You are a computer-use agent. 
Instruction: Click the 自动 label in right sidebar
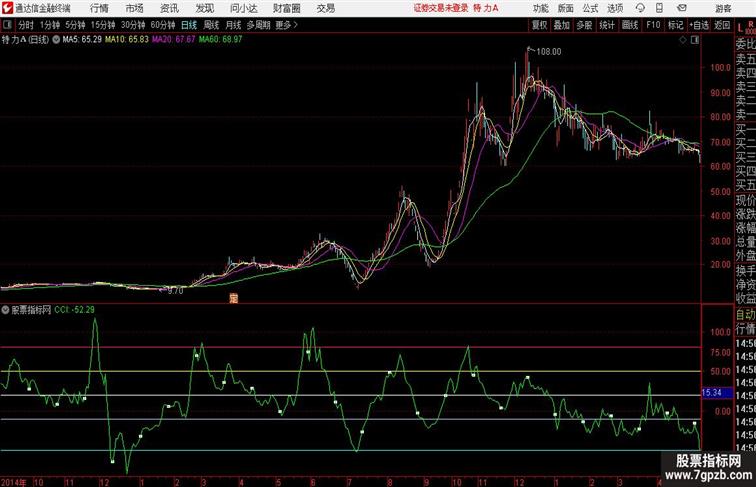[745, 315]
